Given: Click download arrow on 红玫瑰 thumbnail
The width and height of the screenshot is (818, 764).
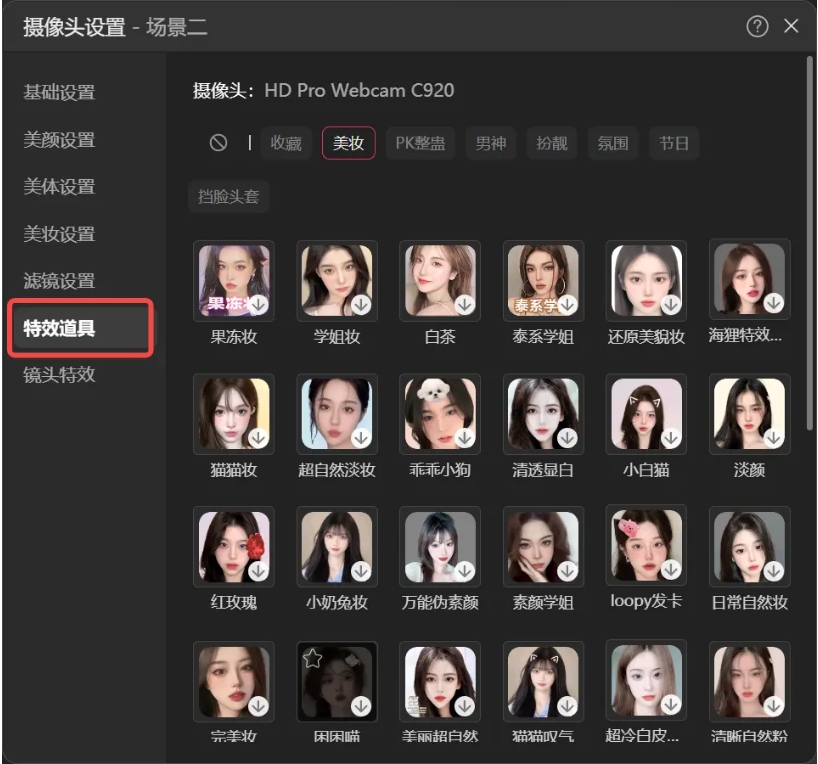Looking at the screenshot, I should (x=258, y=570).
